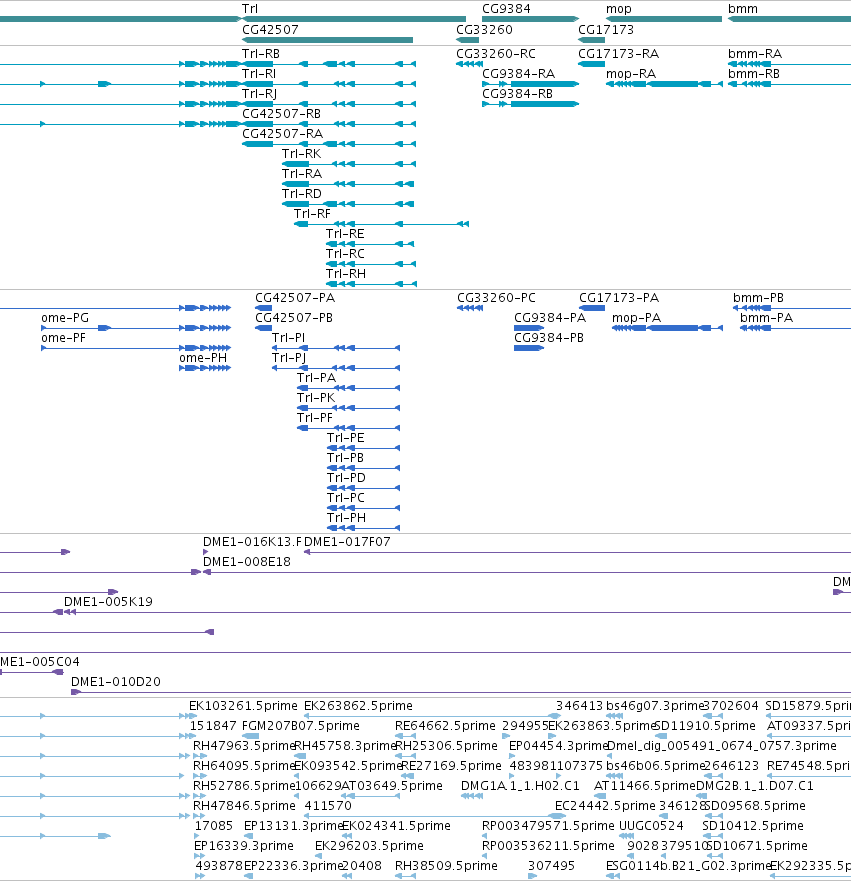
Task: Select EST label UUGC0524
Action: [x=651, y=826]
